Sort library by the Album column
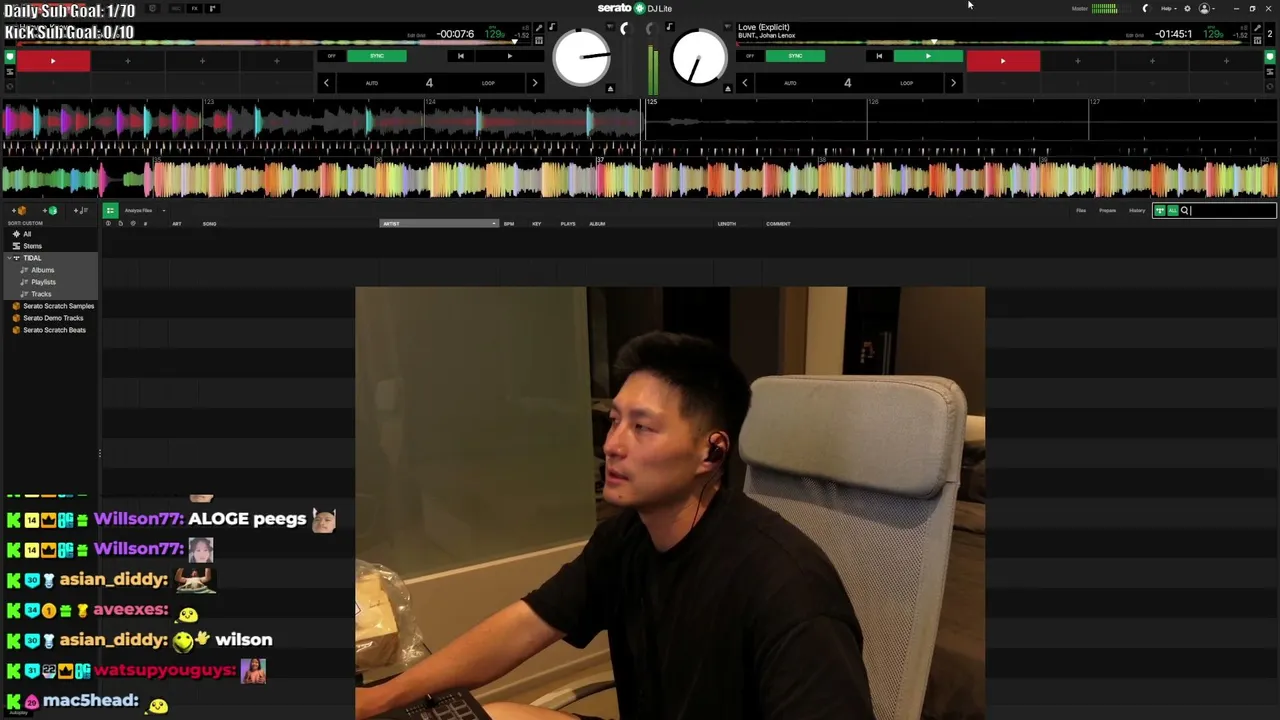 click(x=597, y=224)
